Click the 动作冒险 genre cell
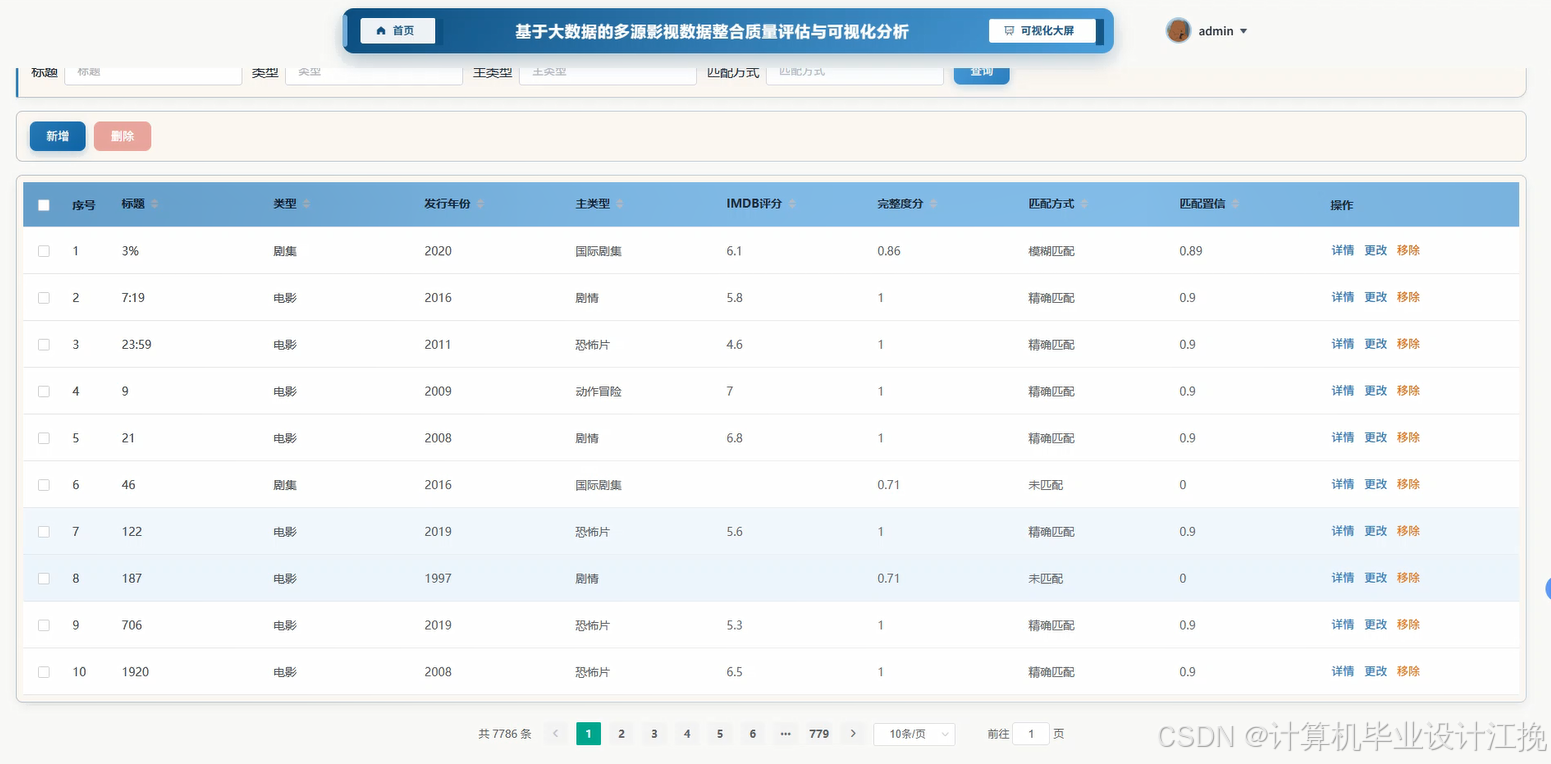Image resolution: width=1551 pixels, height=764 pixels. [x=599, y=391]
